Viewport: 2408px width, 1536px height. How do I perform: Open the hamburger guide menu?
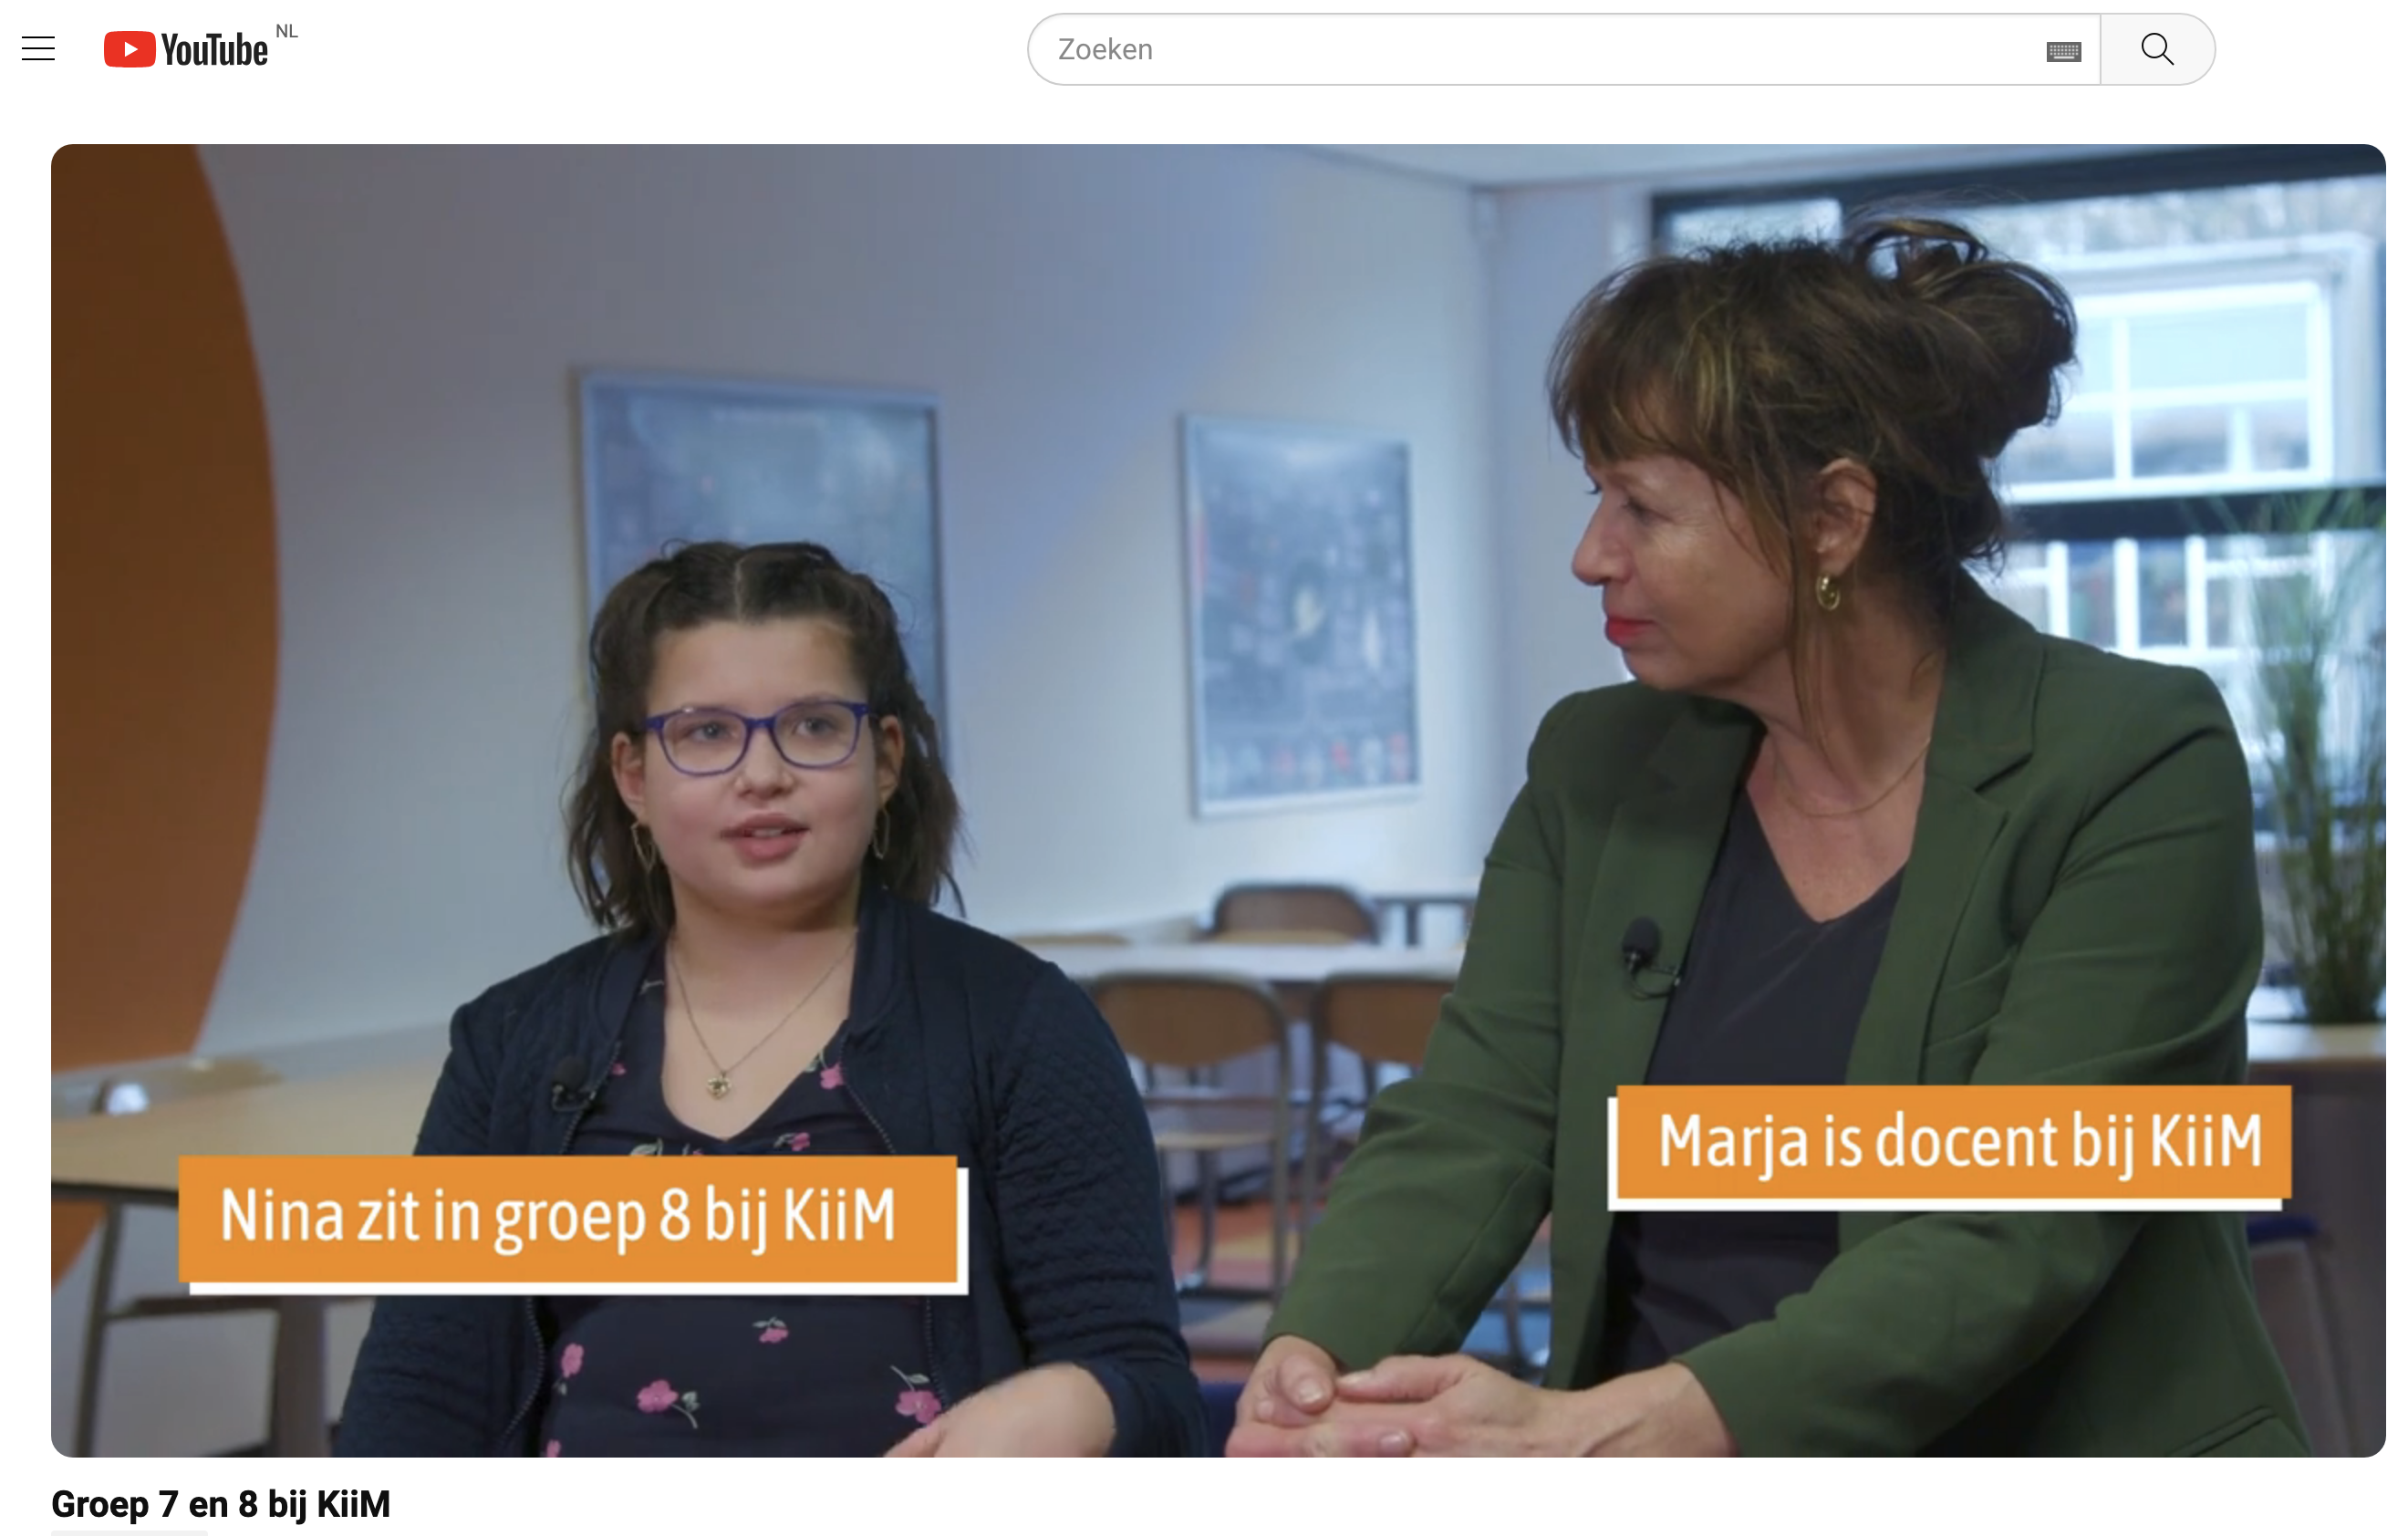pyautogui.click(x=38, y=49)
